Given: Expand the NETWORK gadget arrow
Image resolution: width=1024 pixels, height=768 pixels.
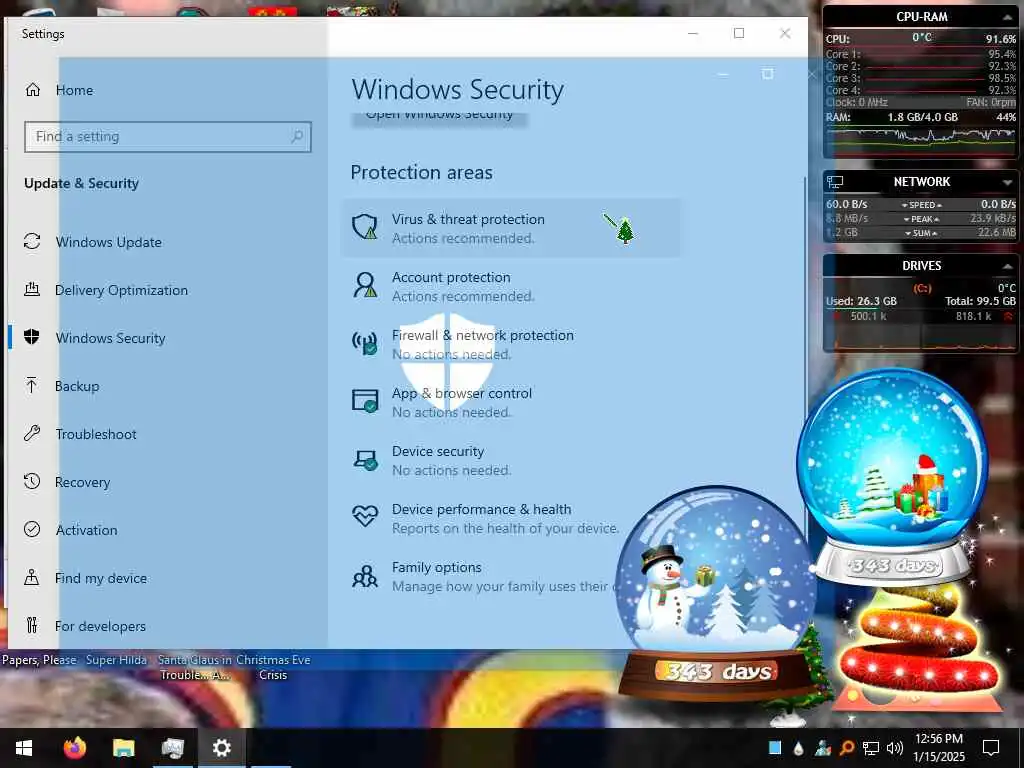Looking at the screenshot, I should (1008, 182).
